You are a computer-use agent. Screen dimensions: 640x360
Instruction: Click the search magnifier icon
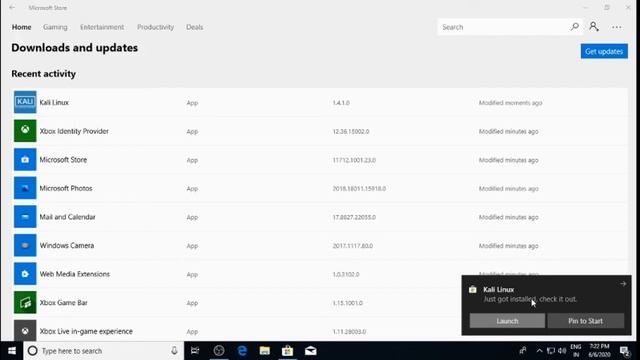(x=575, y=27)
